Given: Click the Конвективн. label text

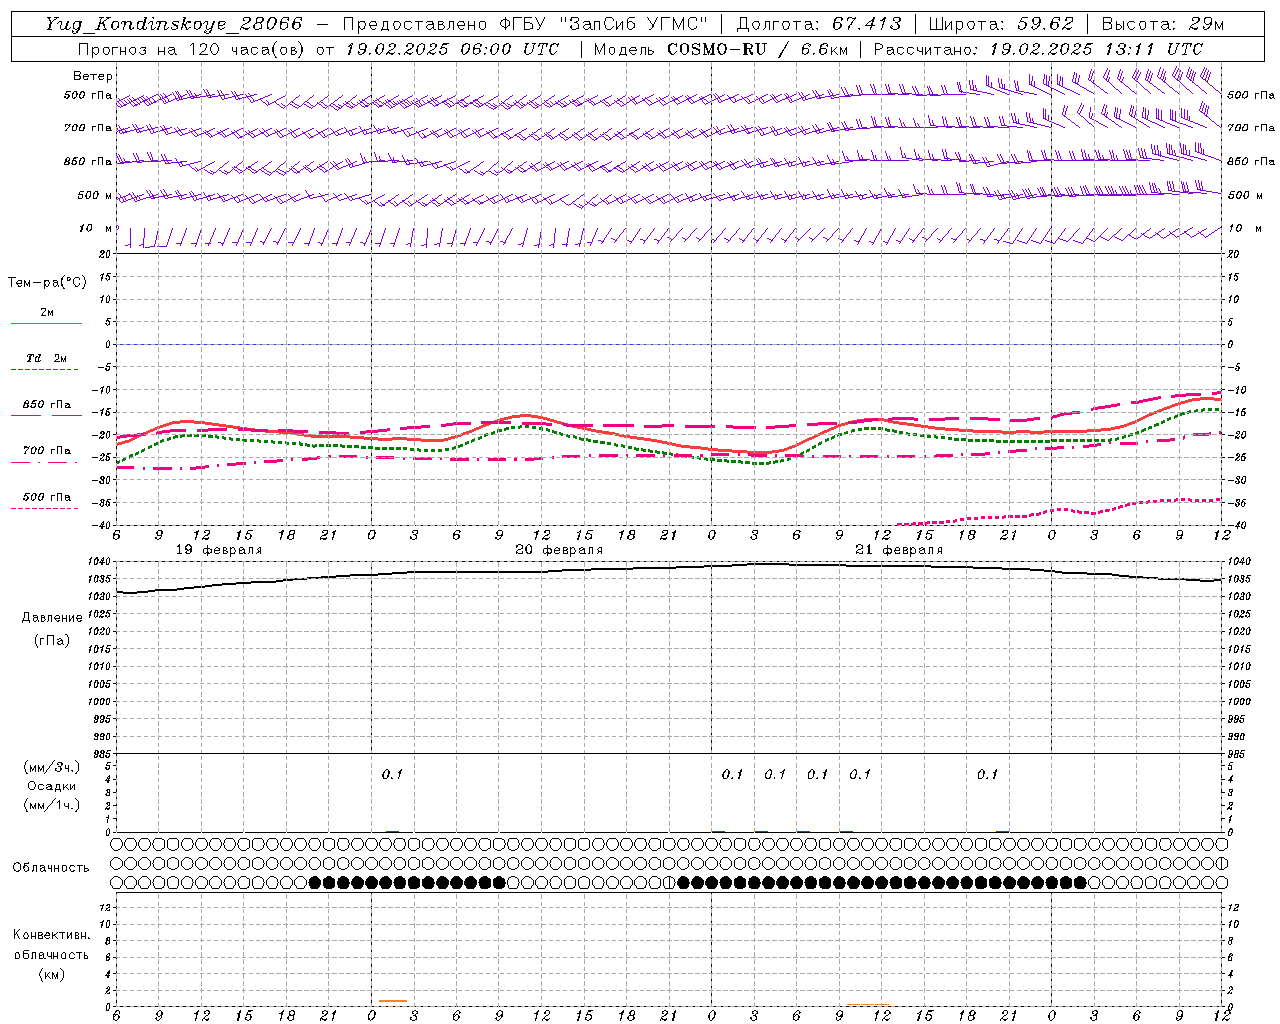Looking at the screenshot, I should [51, 935].
